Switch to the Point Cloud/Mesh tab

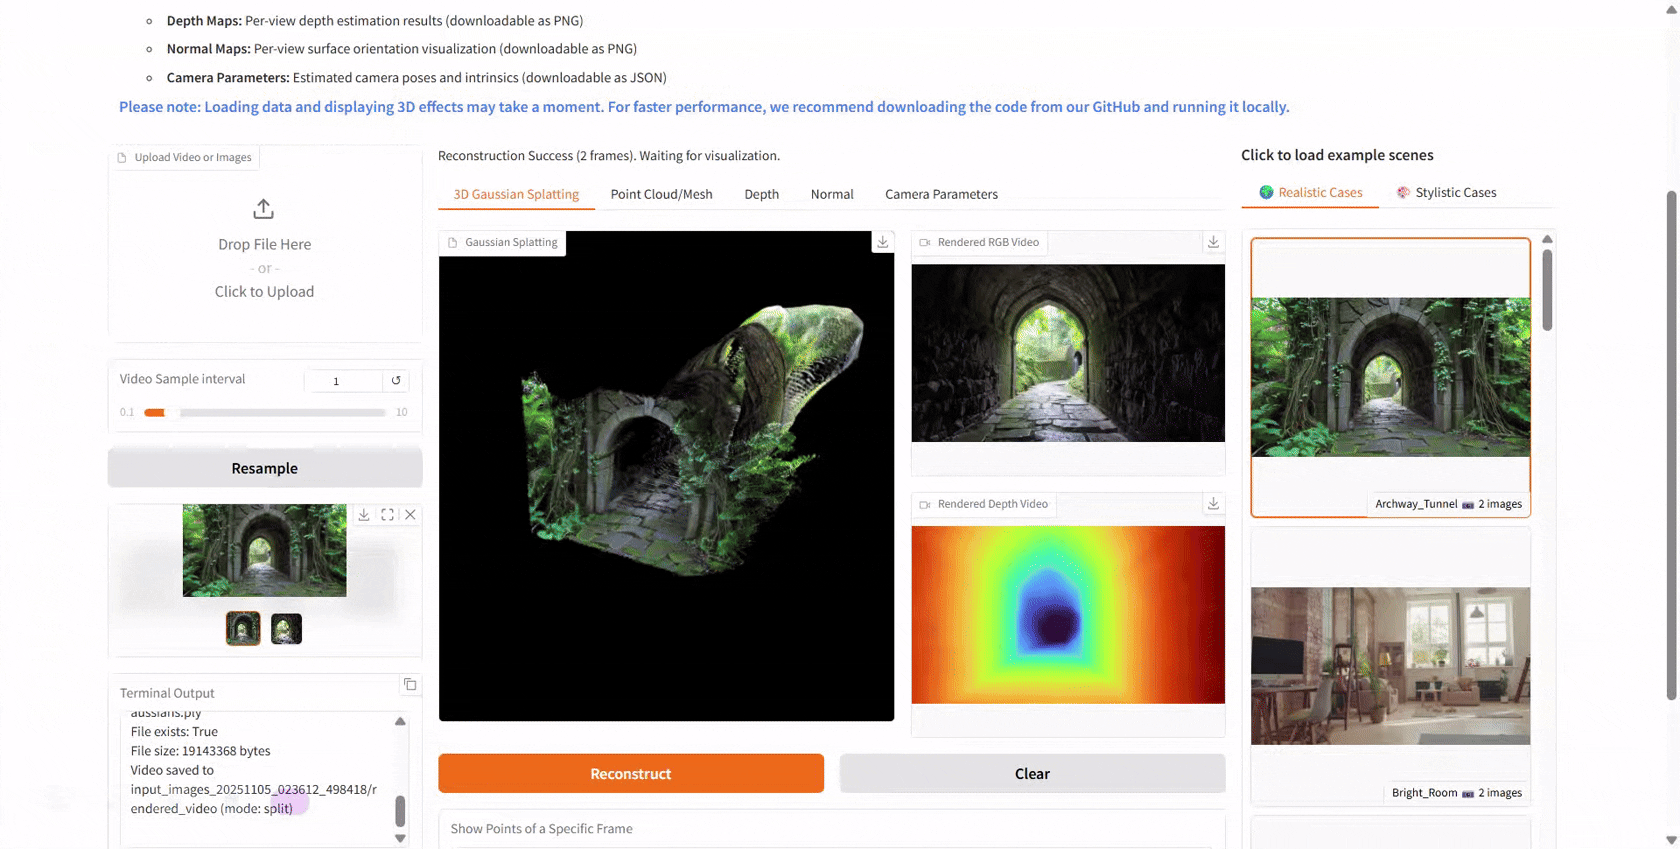[661, 194]
